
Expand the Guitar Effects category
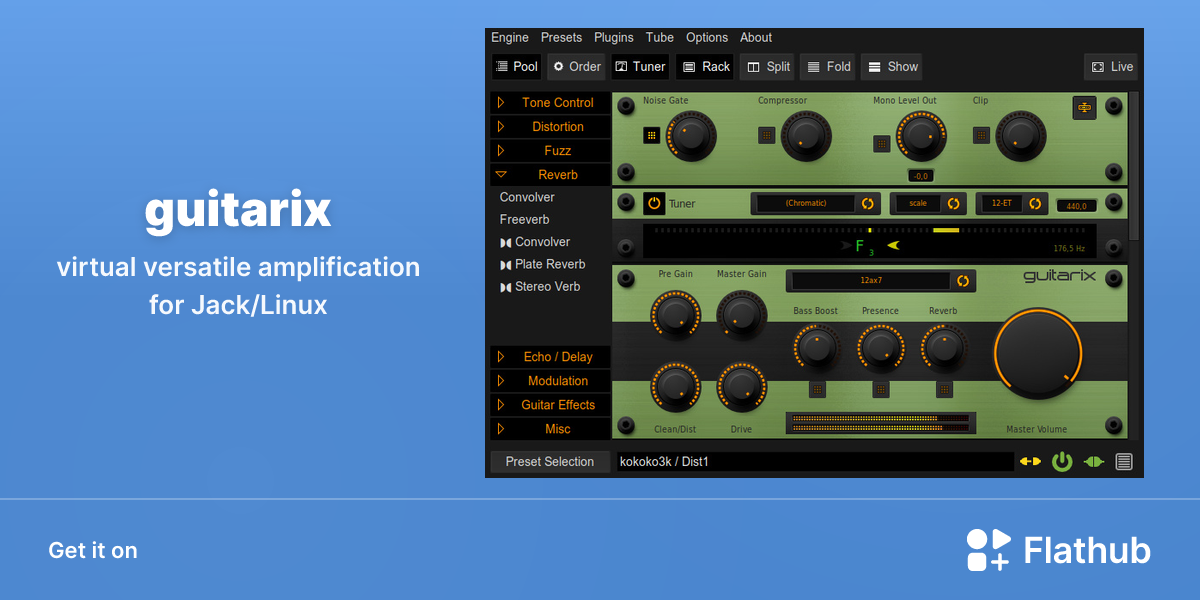click(550, 405)
